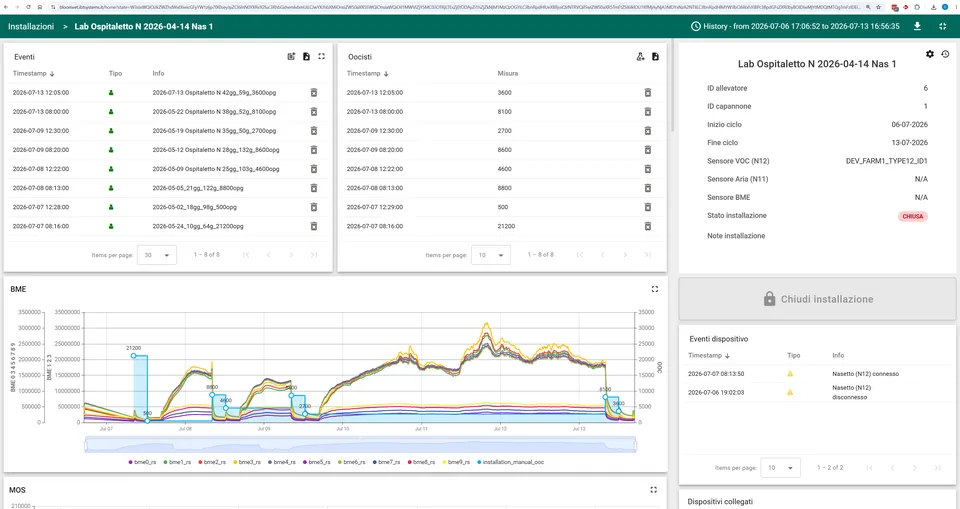Bookmark page star icon in address bar
The width and height of the screenshot is (960, 509).
pyautogui.click(x=879, y=7)
